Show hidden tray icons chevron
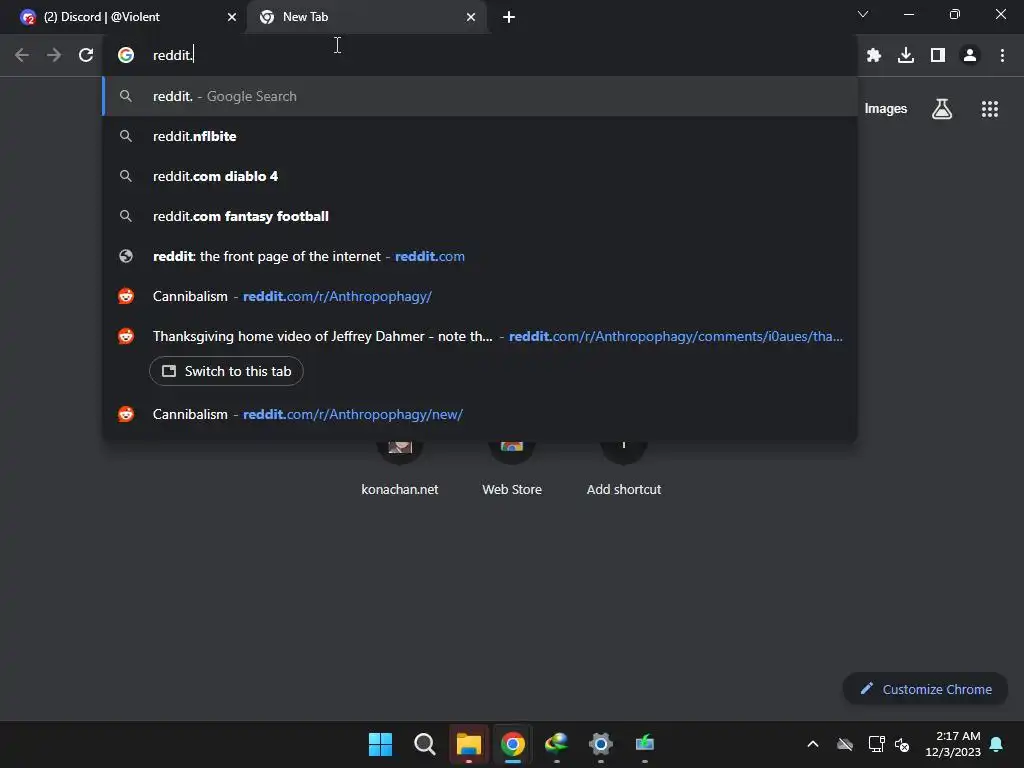The image size is (1024, 768). [813, 744]
